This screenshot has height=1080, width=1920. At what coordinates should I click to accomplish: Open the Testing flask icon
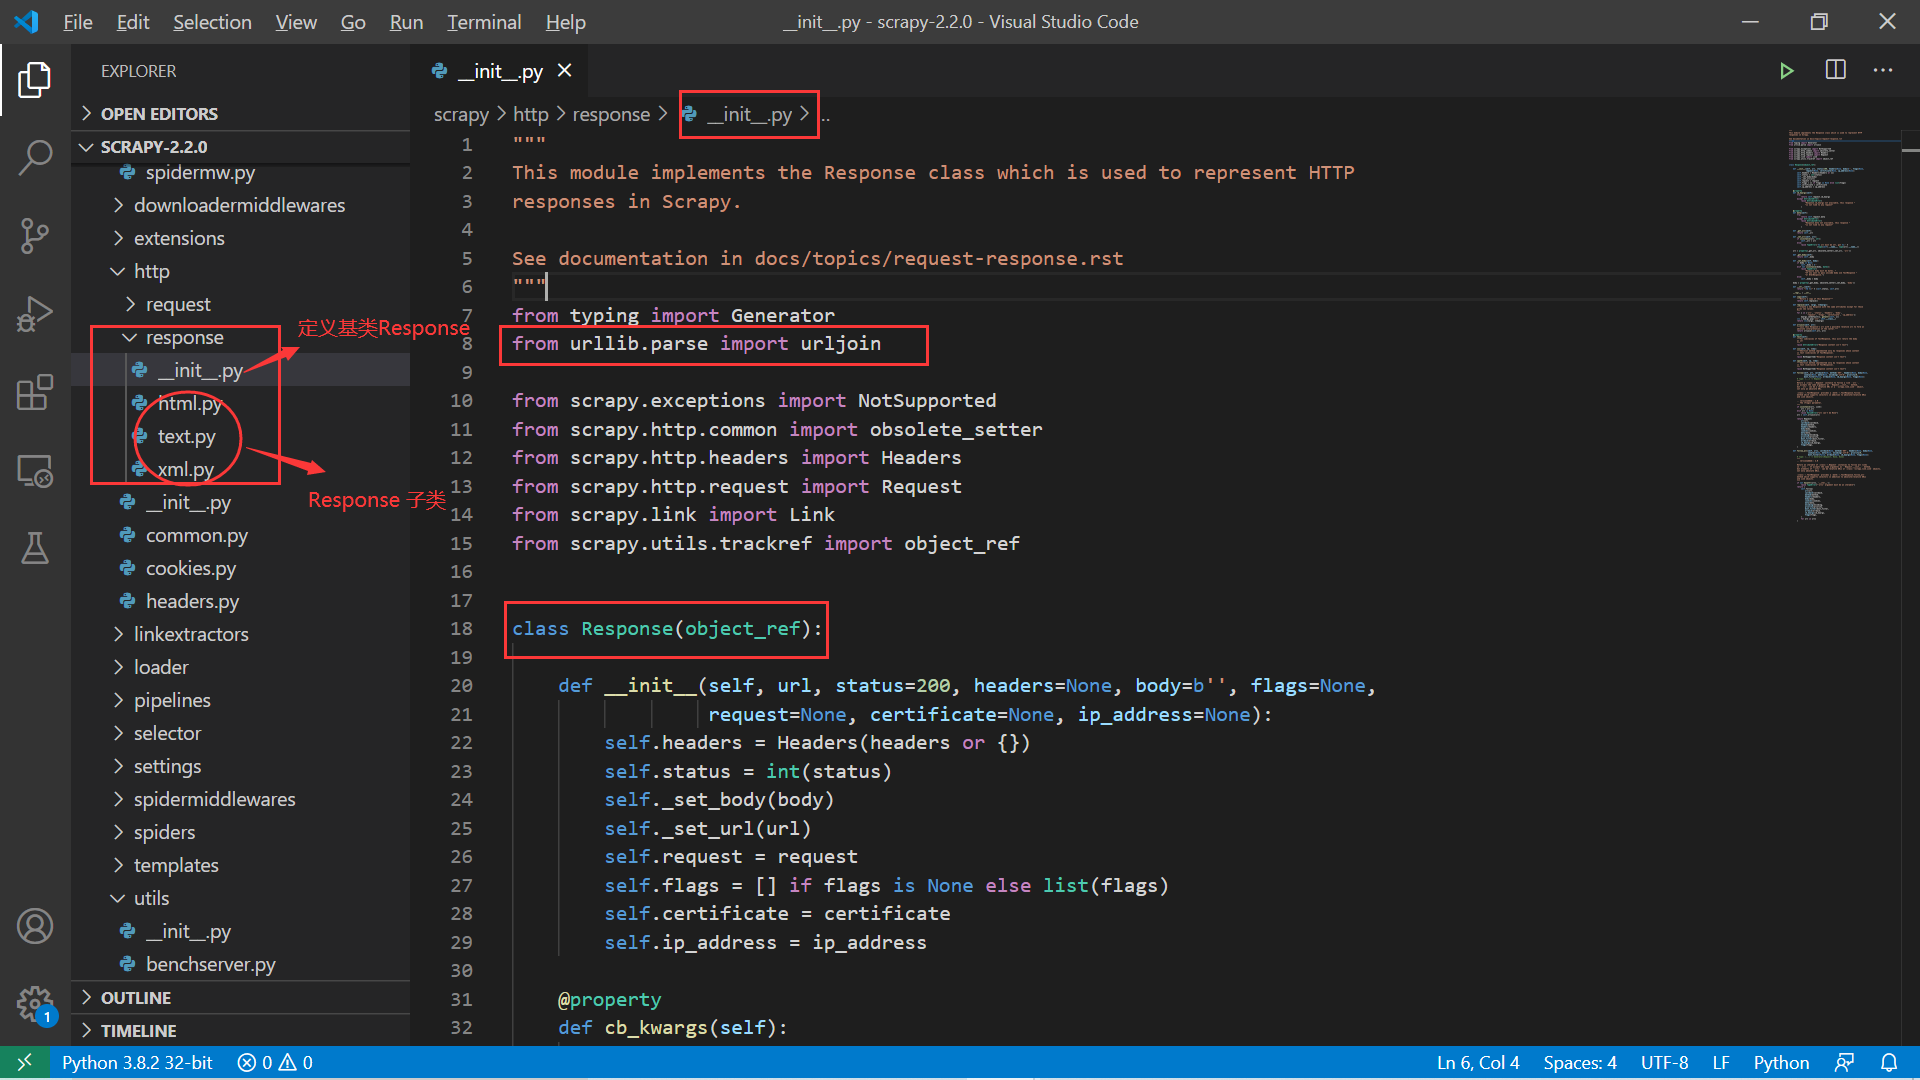35,548
